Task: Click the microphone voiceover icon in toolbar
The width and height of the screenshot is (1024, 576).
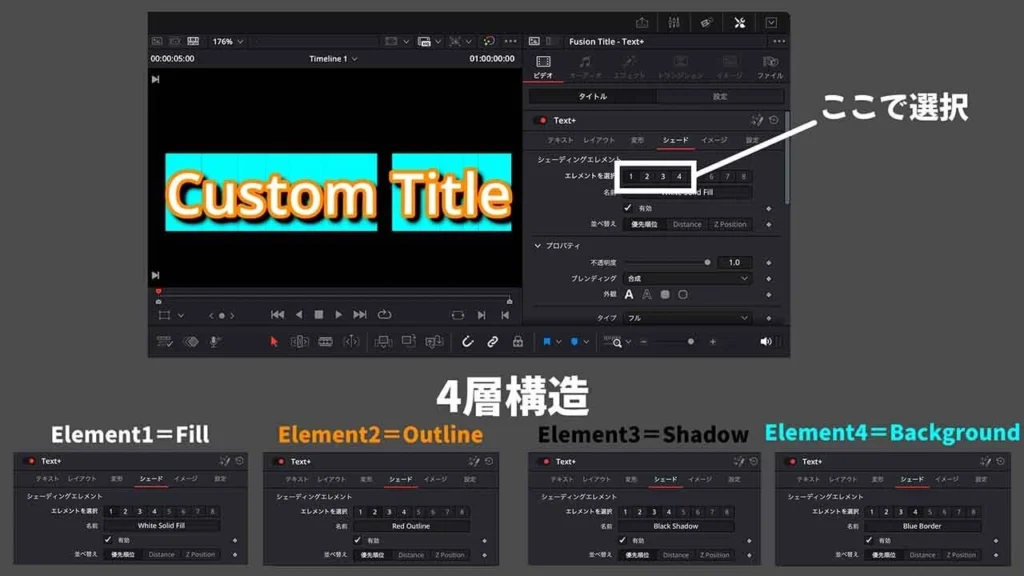Action: [x=215, y=341]
